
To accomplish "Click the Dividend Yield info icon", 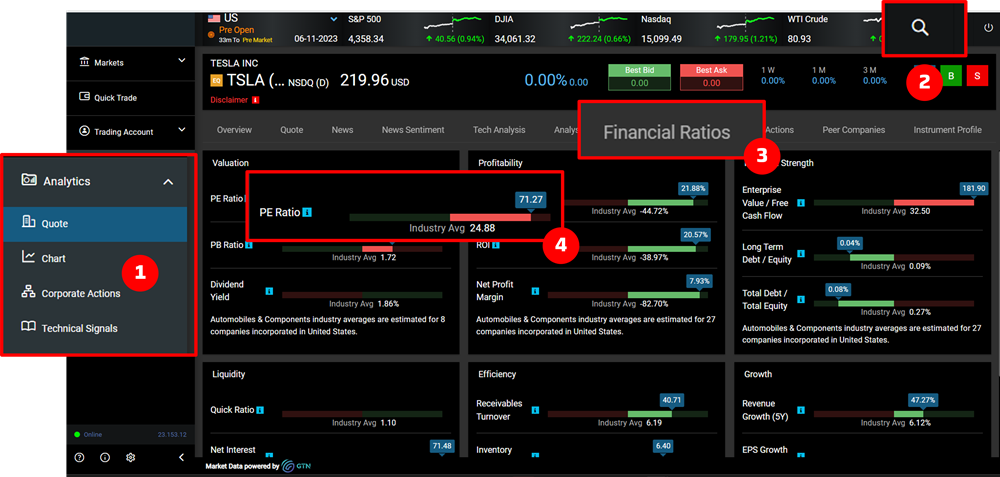I will 269,291.
